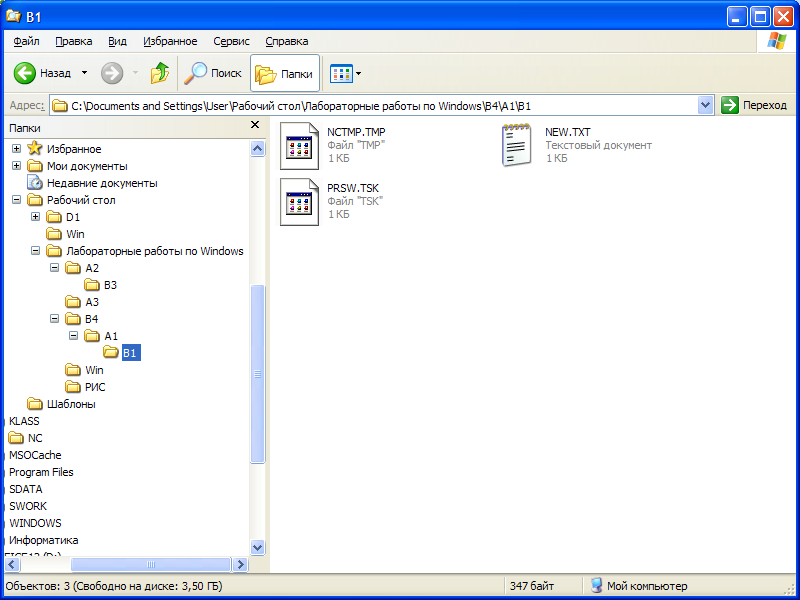This screenshot has height=600, width=800.
Task: Collapse the Рабочий стол tree node
Action: [x=16, y=200]
